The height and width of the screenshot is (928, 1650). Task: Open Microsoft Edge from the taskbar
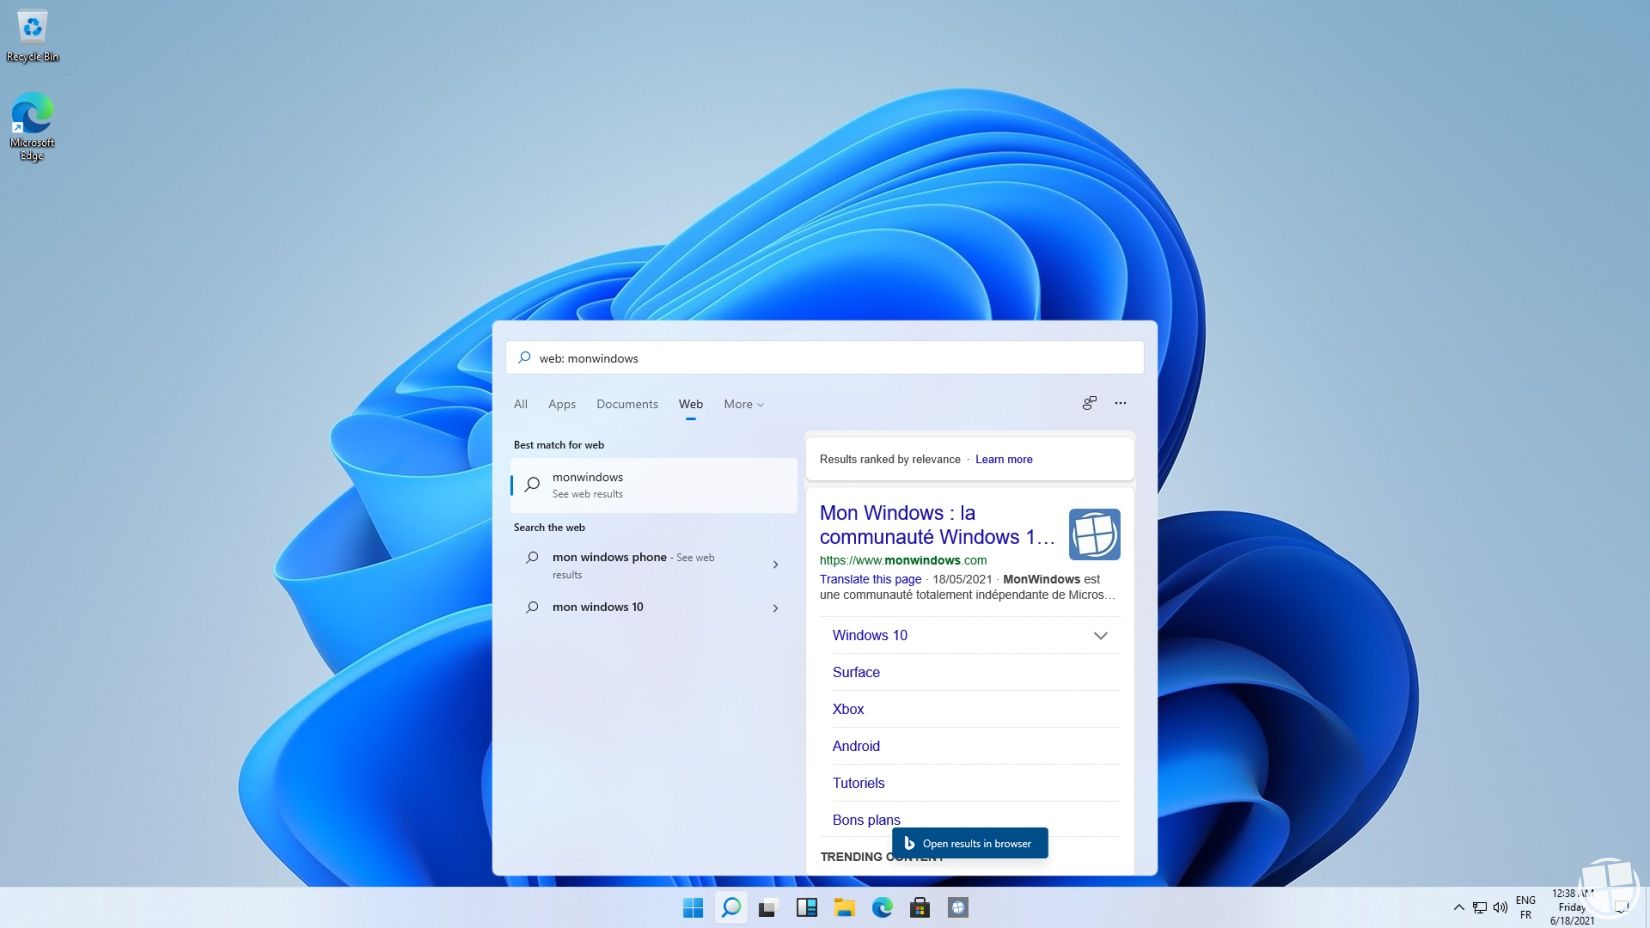882,907
